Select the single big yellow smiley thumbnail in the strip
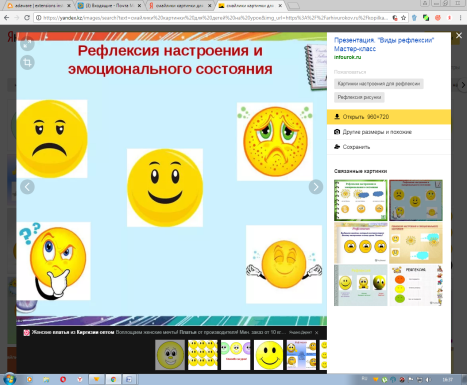 pos(268,355)
